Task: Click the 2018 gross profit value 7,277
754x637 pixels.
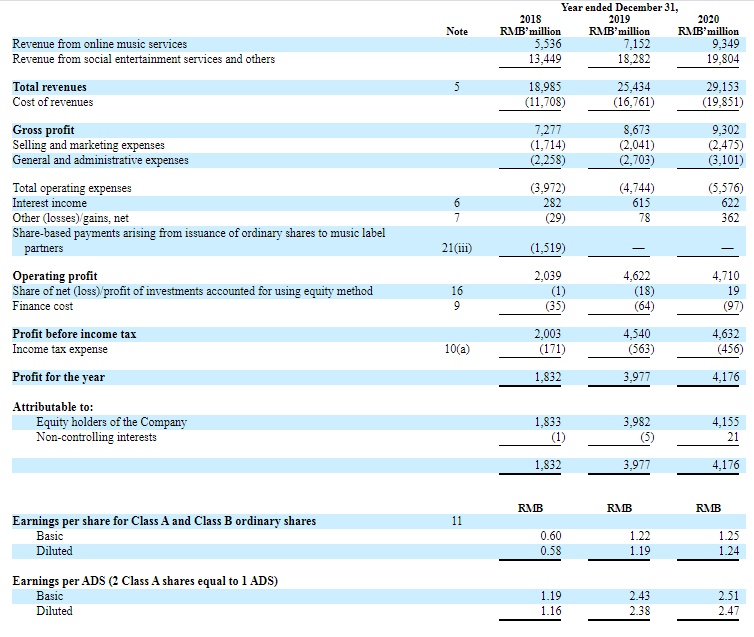Action: [548, 130]
